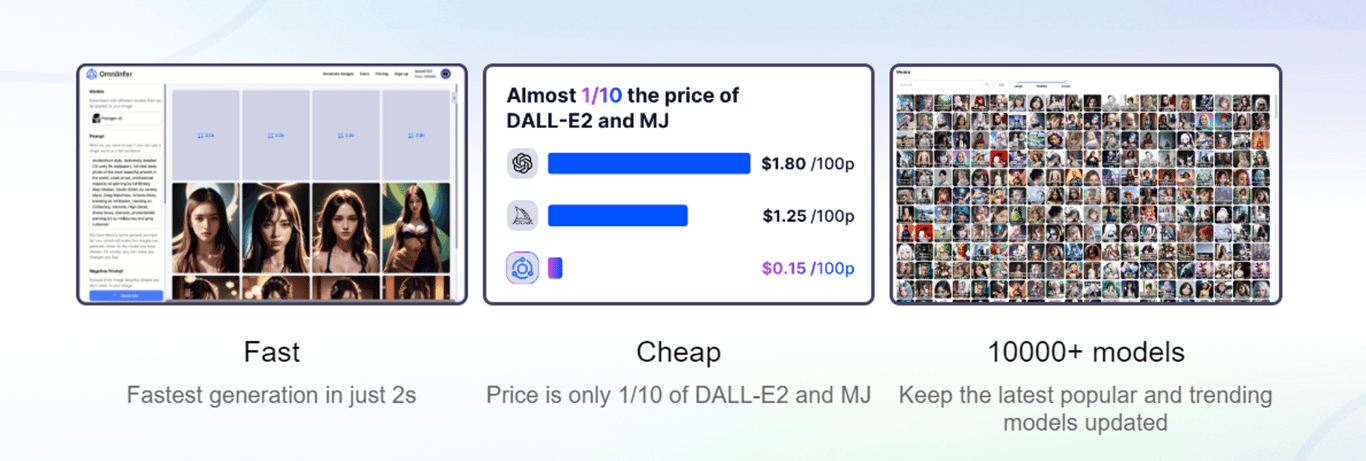This screenshot has width=1366, height=461.
Task: Select the first generated woman portrait thumbnail
Action: coord(205,228)
